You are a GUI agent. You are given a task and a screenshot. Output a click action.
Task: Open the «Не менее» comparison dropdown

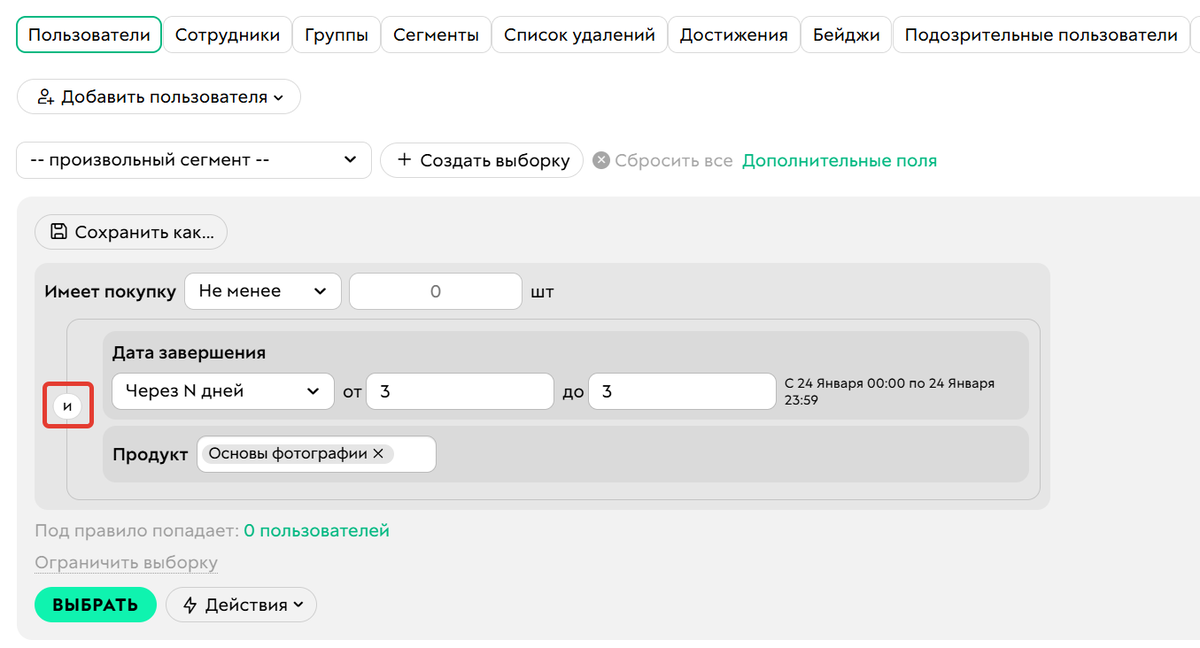262,291
